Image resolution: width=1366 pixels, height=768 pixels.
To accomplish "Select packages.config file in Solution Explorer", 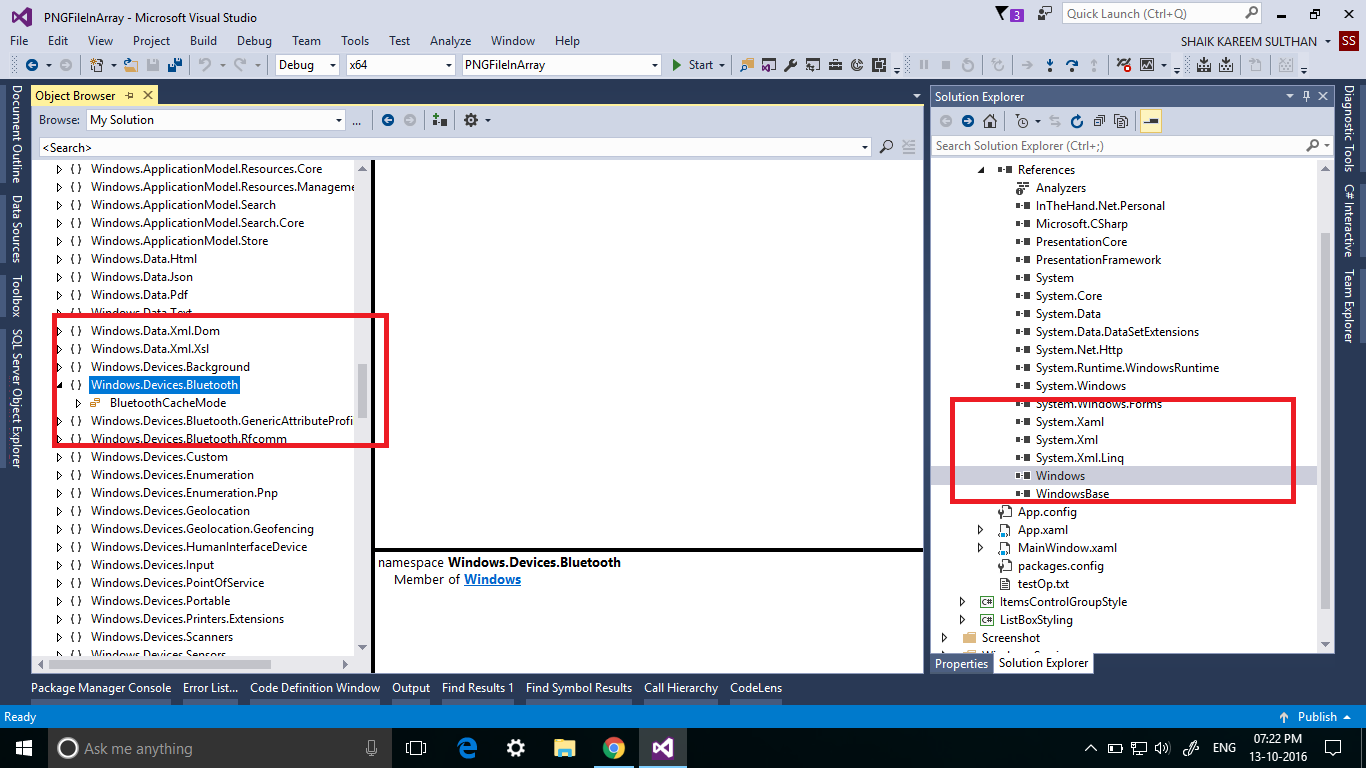I will 1060,566.
